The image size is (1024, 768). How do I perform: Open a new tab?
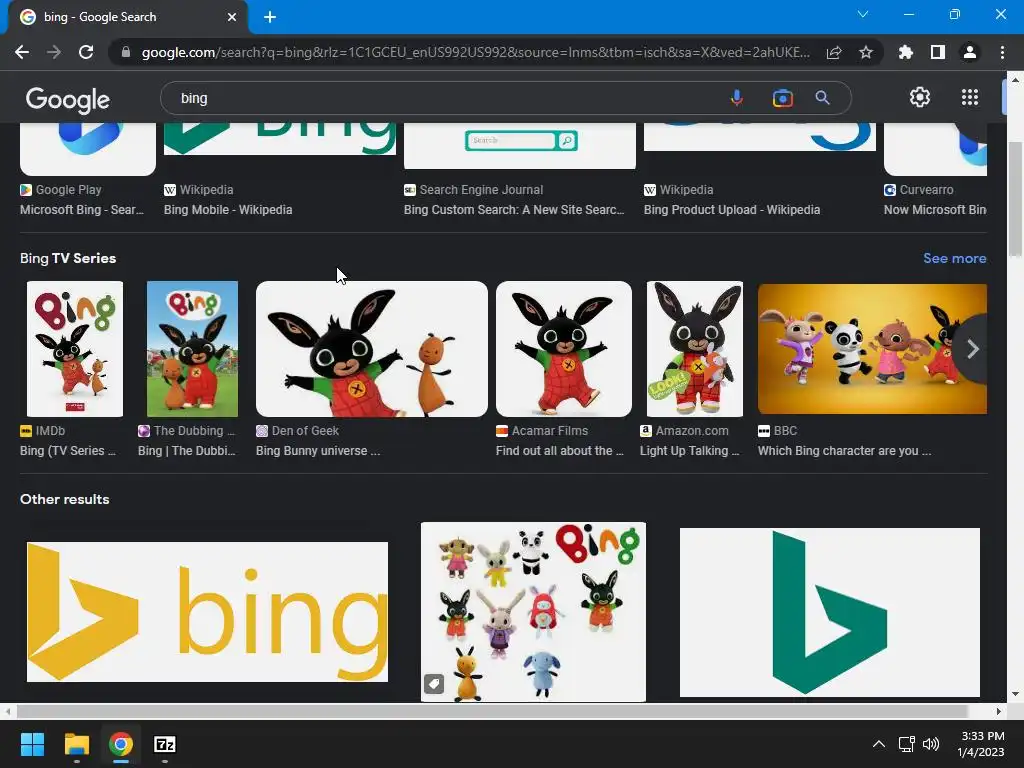270,17
